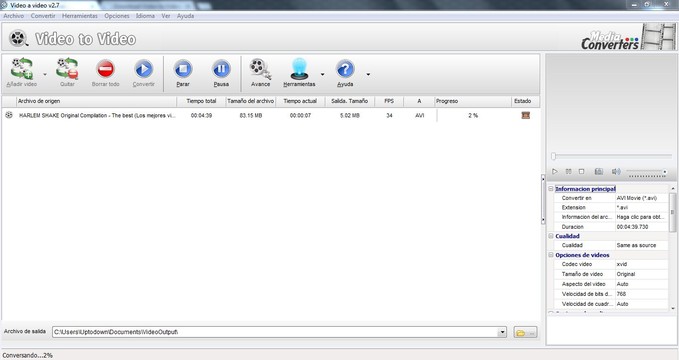Viewport: 679px width, 360px height.
Task: Pause the preview player
Action: coord(569,172)
